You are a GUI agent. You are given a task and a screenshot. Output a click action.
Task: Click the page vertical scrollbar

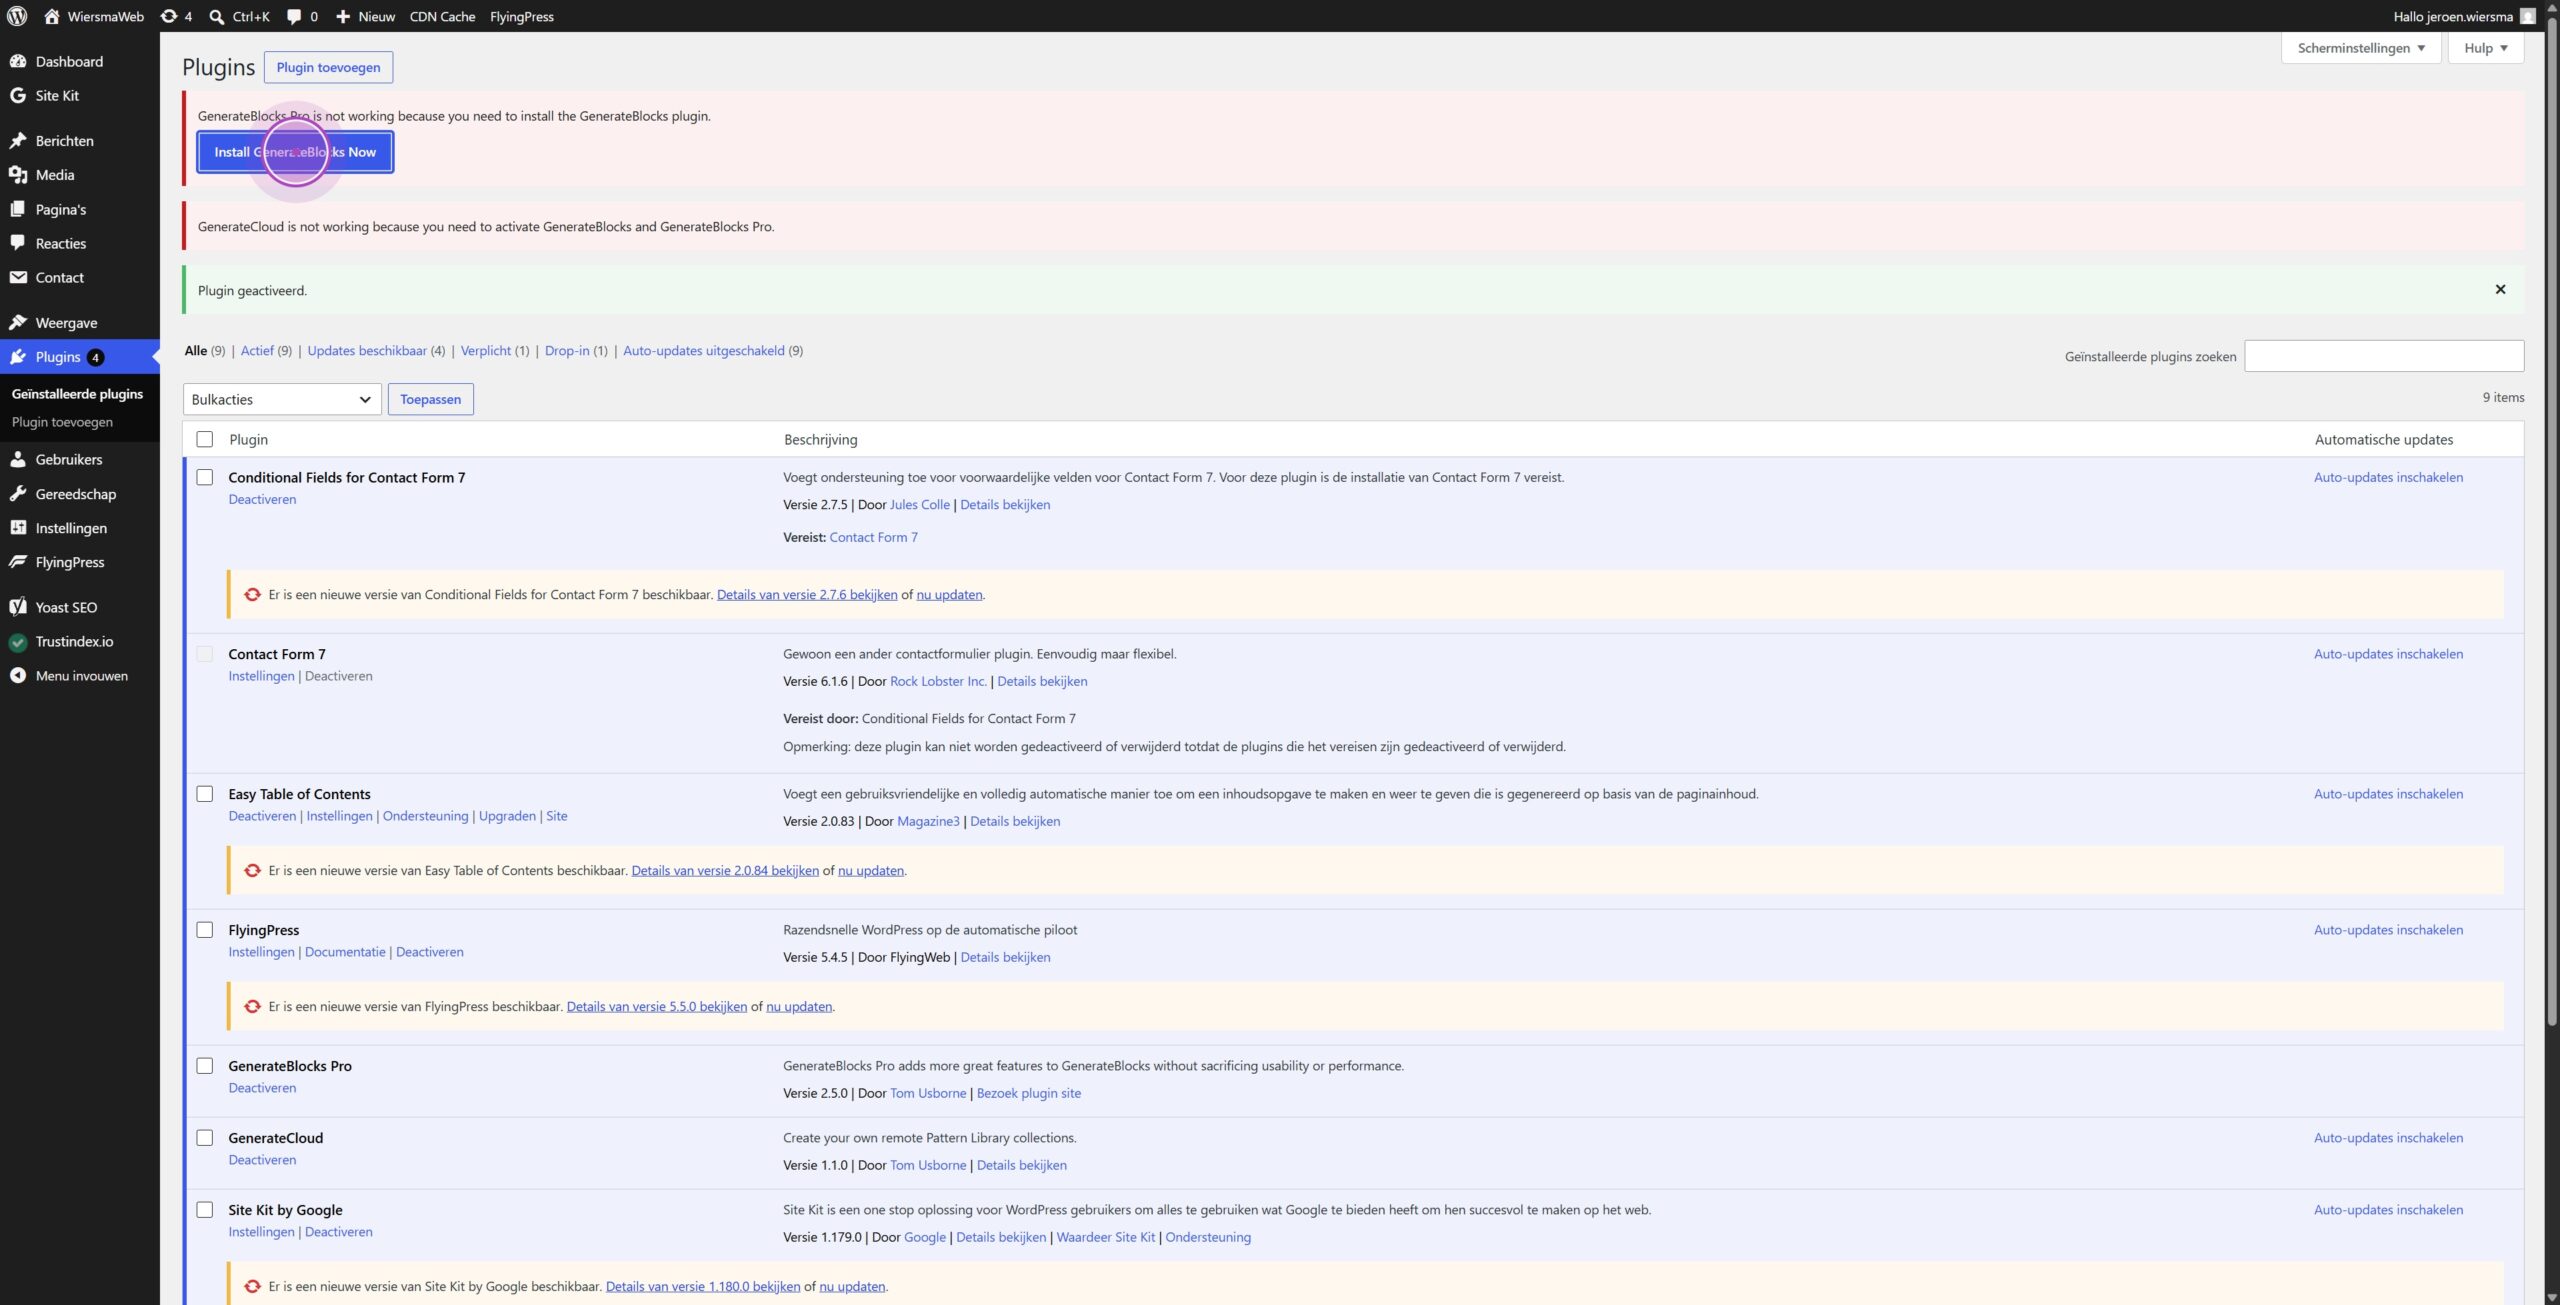coord(2552,520)
